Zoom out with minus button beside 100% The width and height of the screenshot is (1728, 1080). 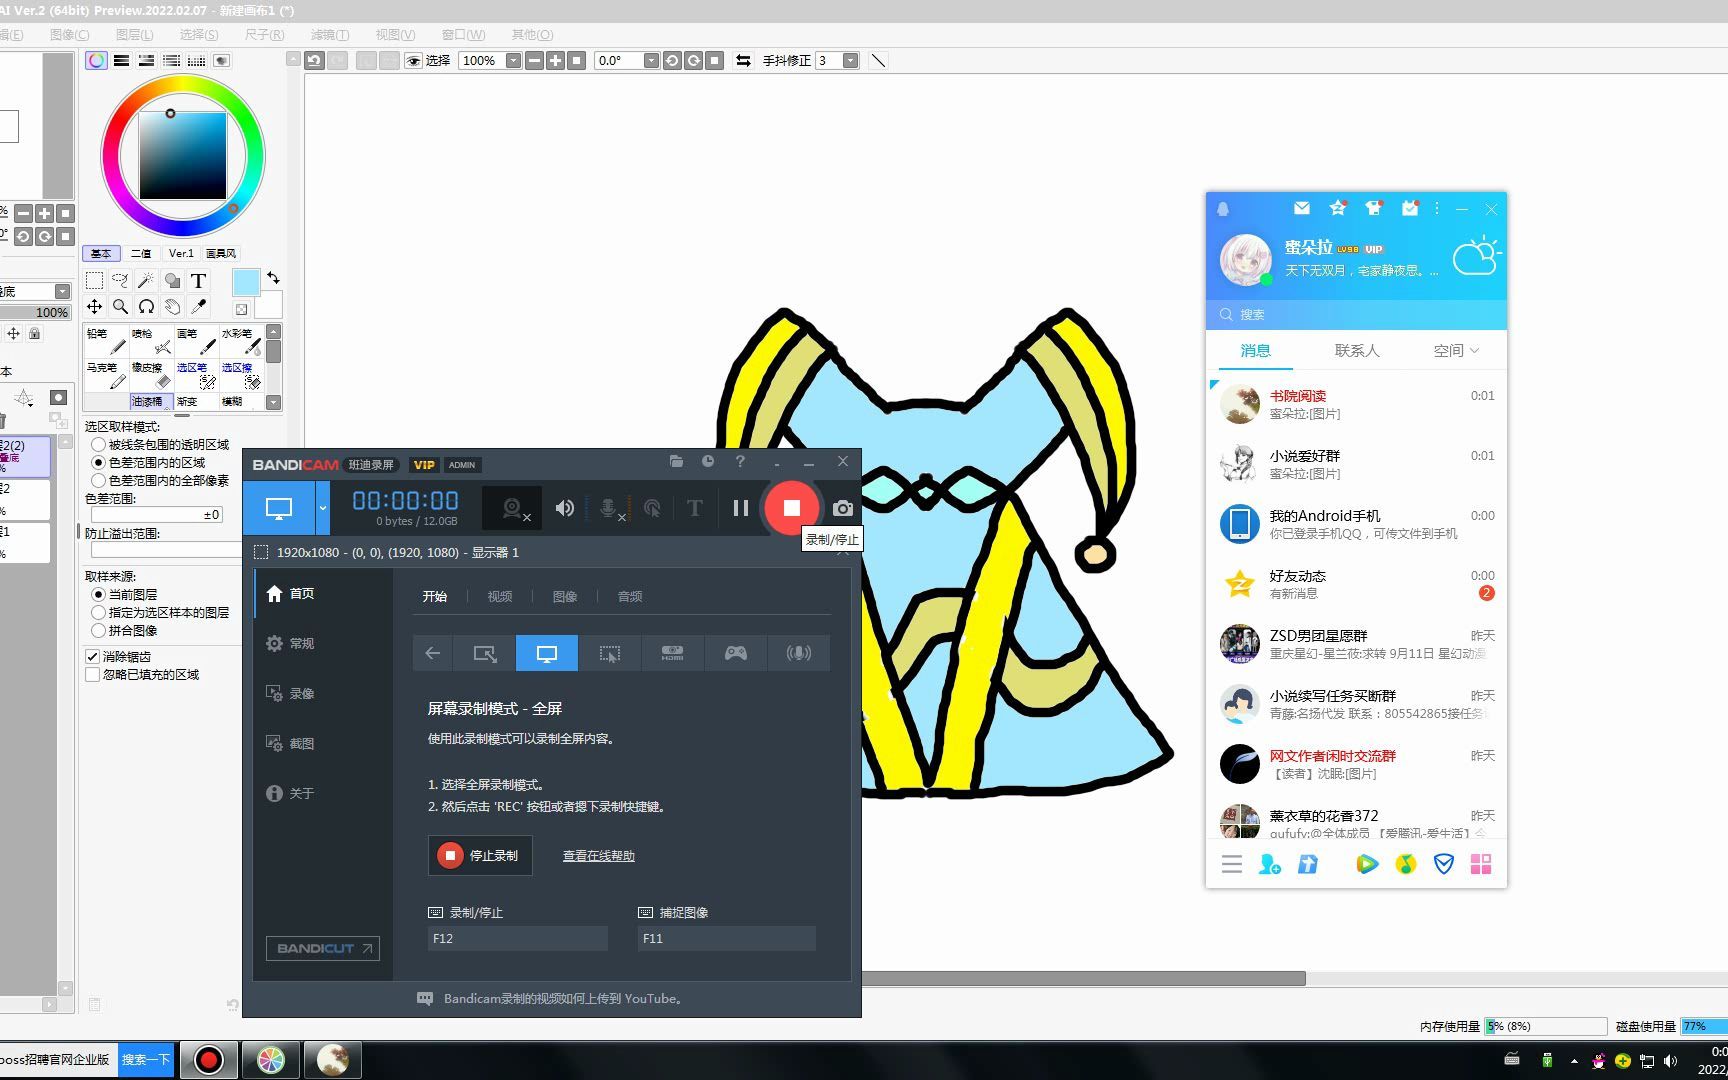click(534, 61)
